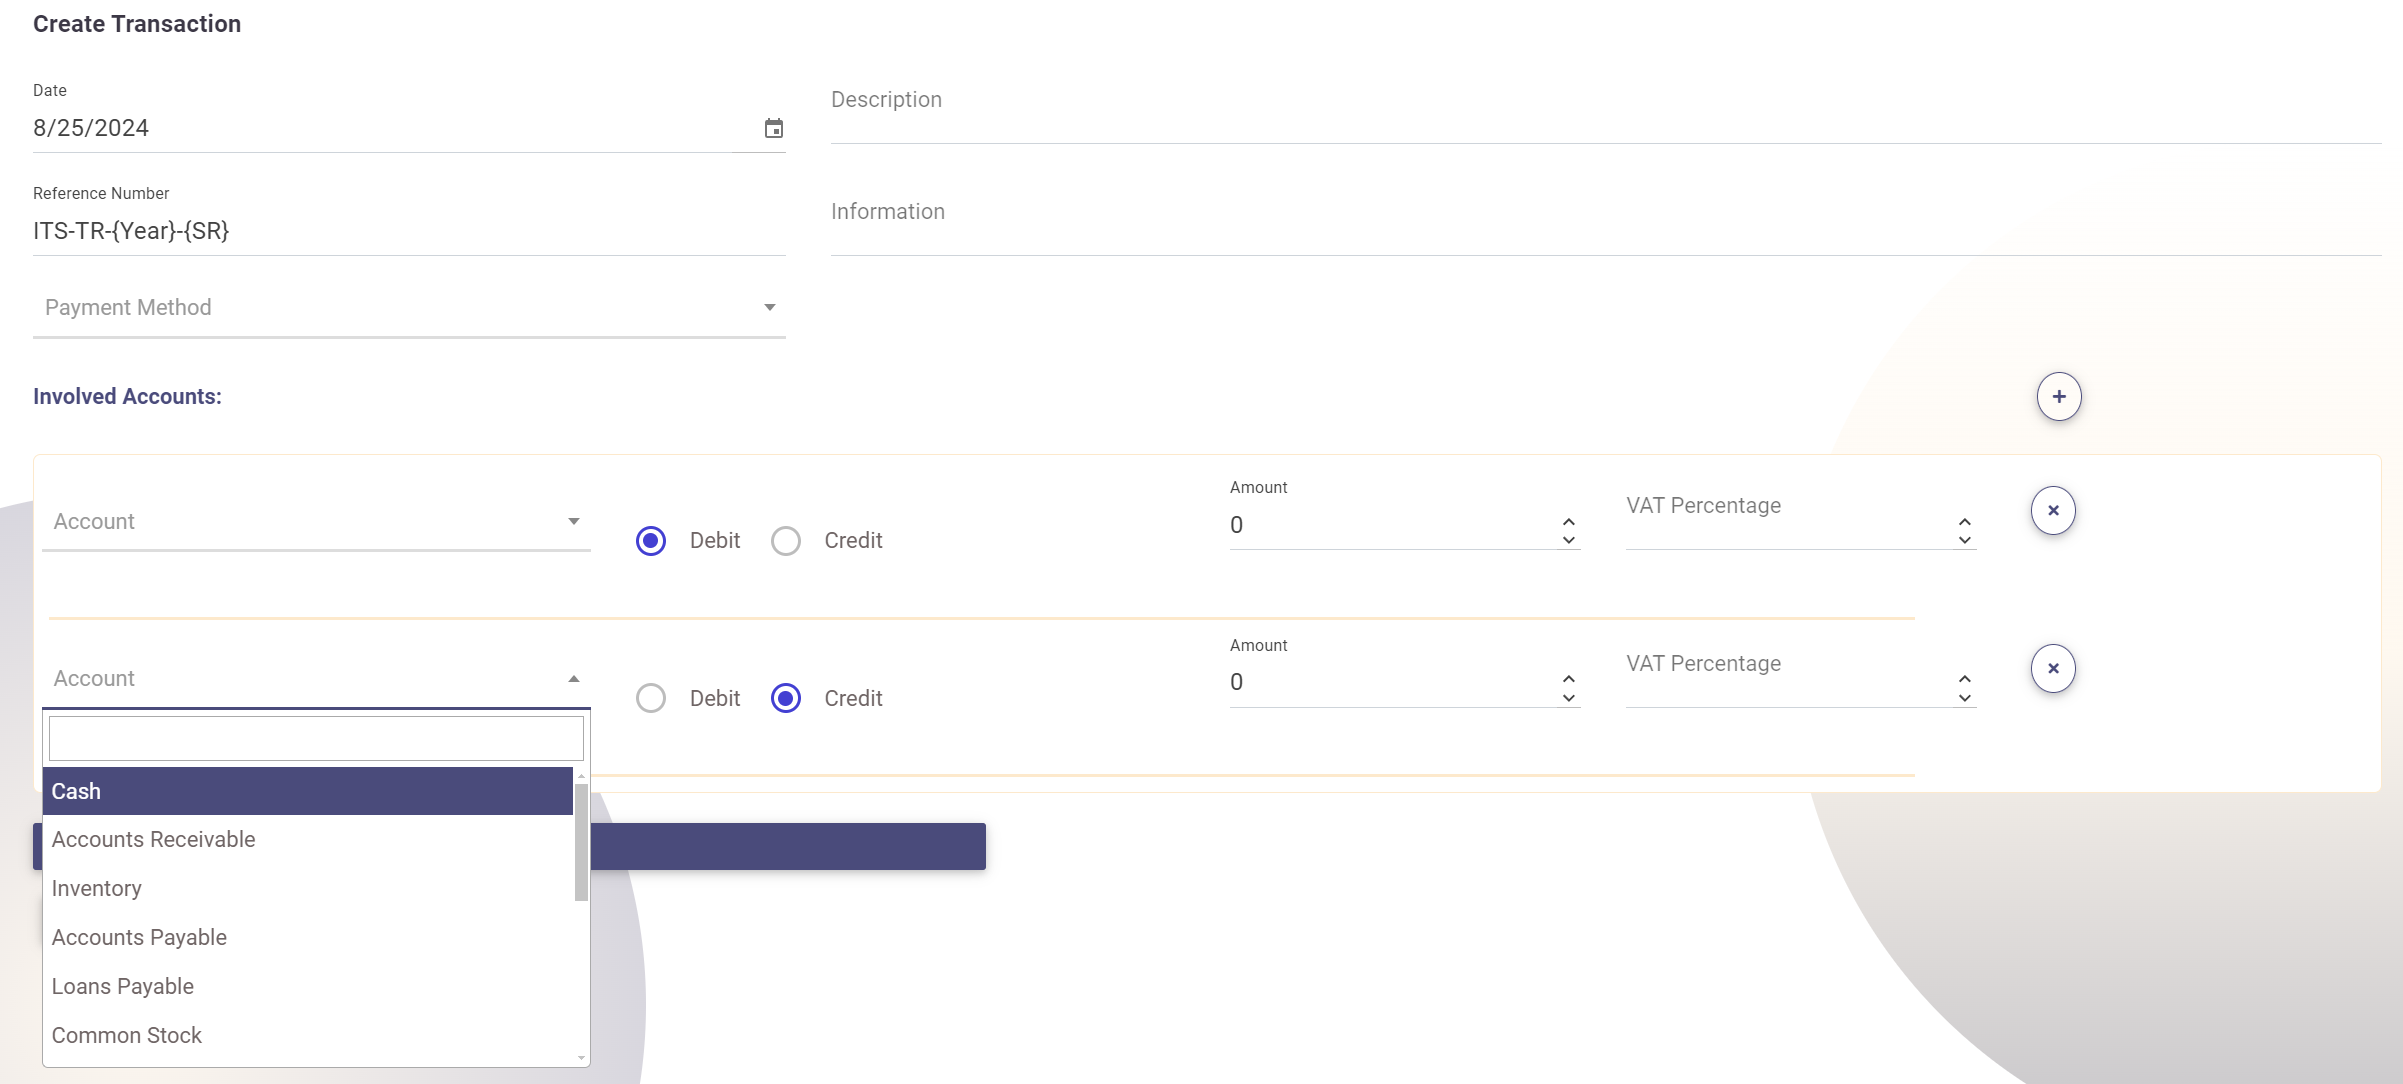The width and height of the screenshot is (2403, 1084).
Task: Open the date picker calendar icon
Action: pyautogui.click(x=773, y=128)
